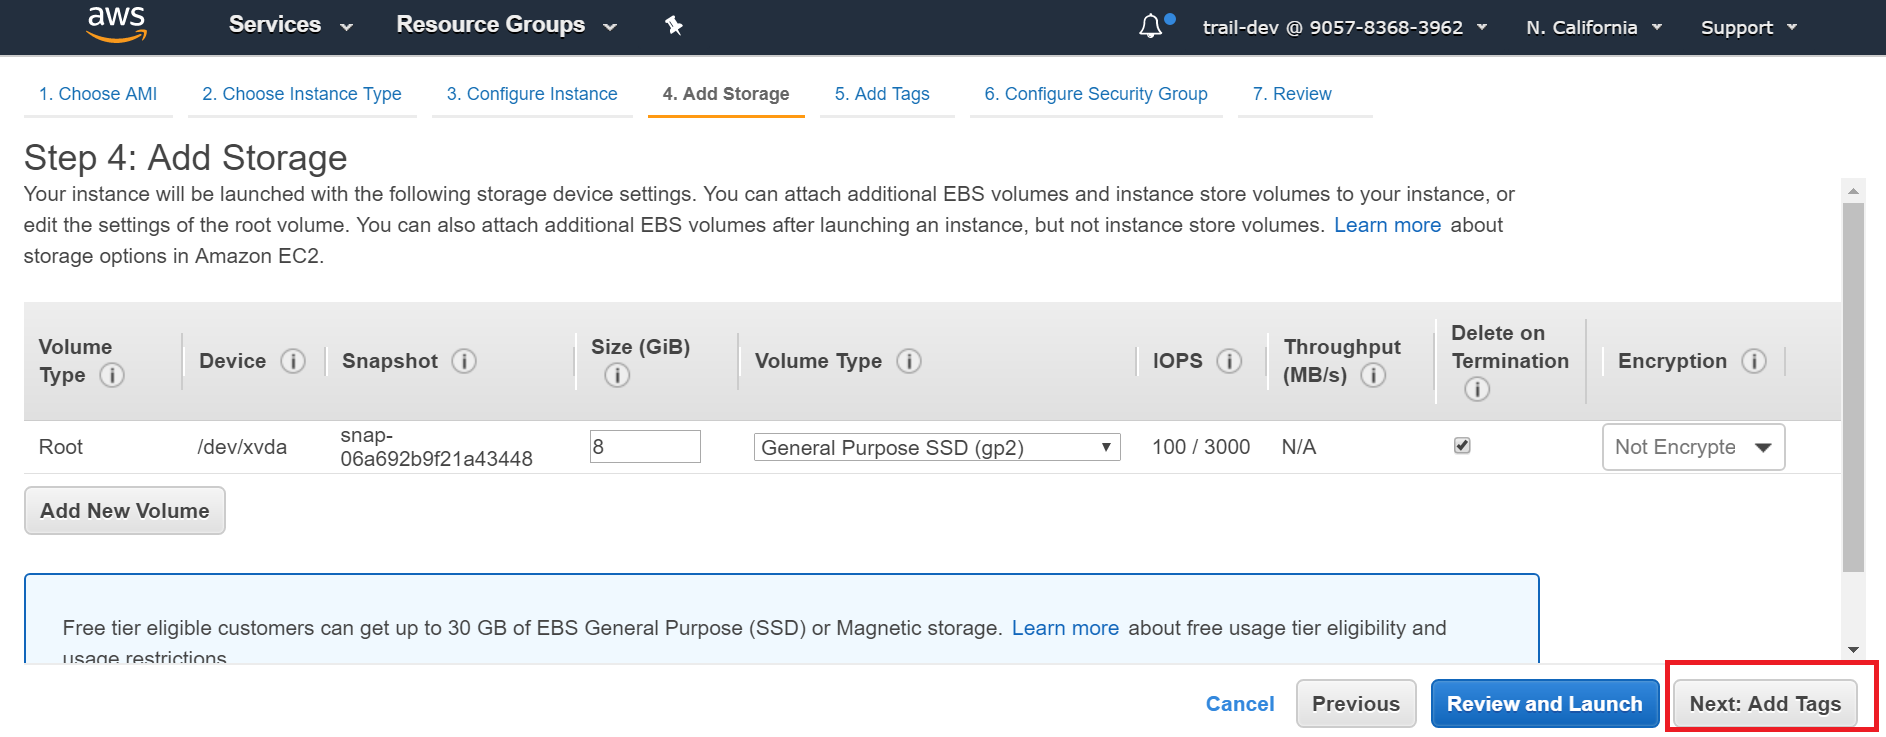
Task: Go to the 3. Configure Instance tab
Action: tap(532, 94)
